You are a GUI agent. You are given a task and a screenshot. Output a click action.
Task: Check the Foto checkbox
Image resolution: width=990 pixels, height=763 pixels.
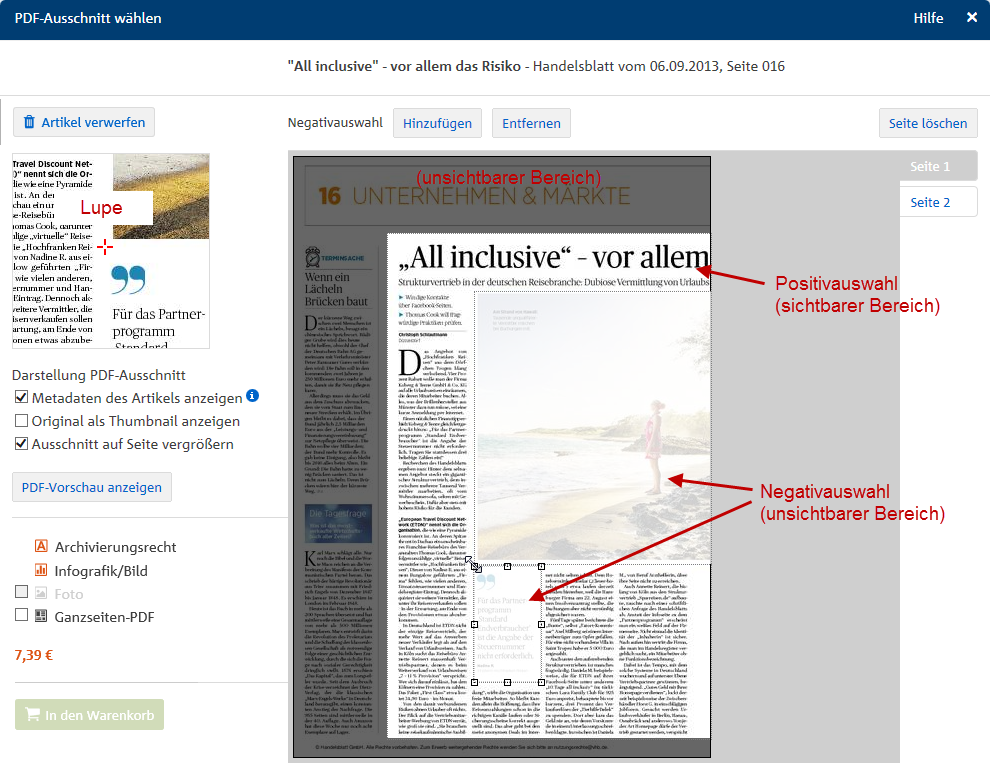tap(21, 592)
